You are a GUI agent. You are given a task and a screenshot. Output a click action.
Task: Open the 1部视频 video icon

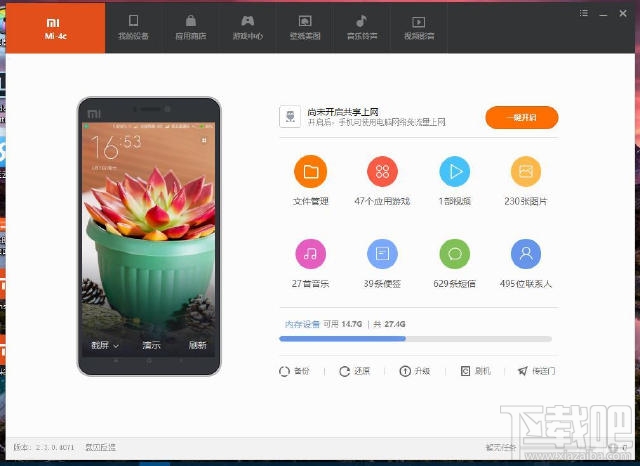(x=454, y=171)
